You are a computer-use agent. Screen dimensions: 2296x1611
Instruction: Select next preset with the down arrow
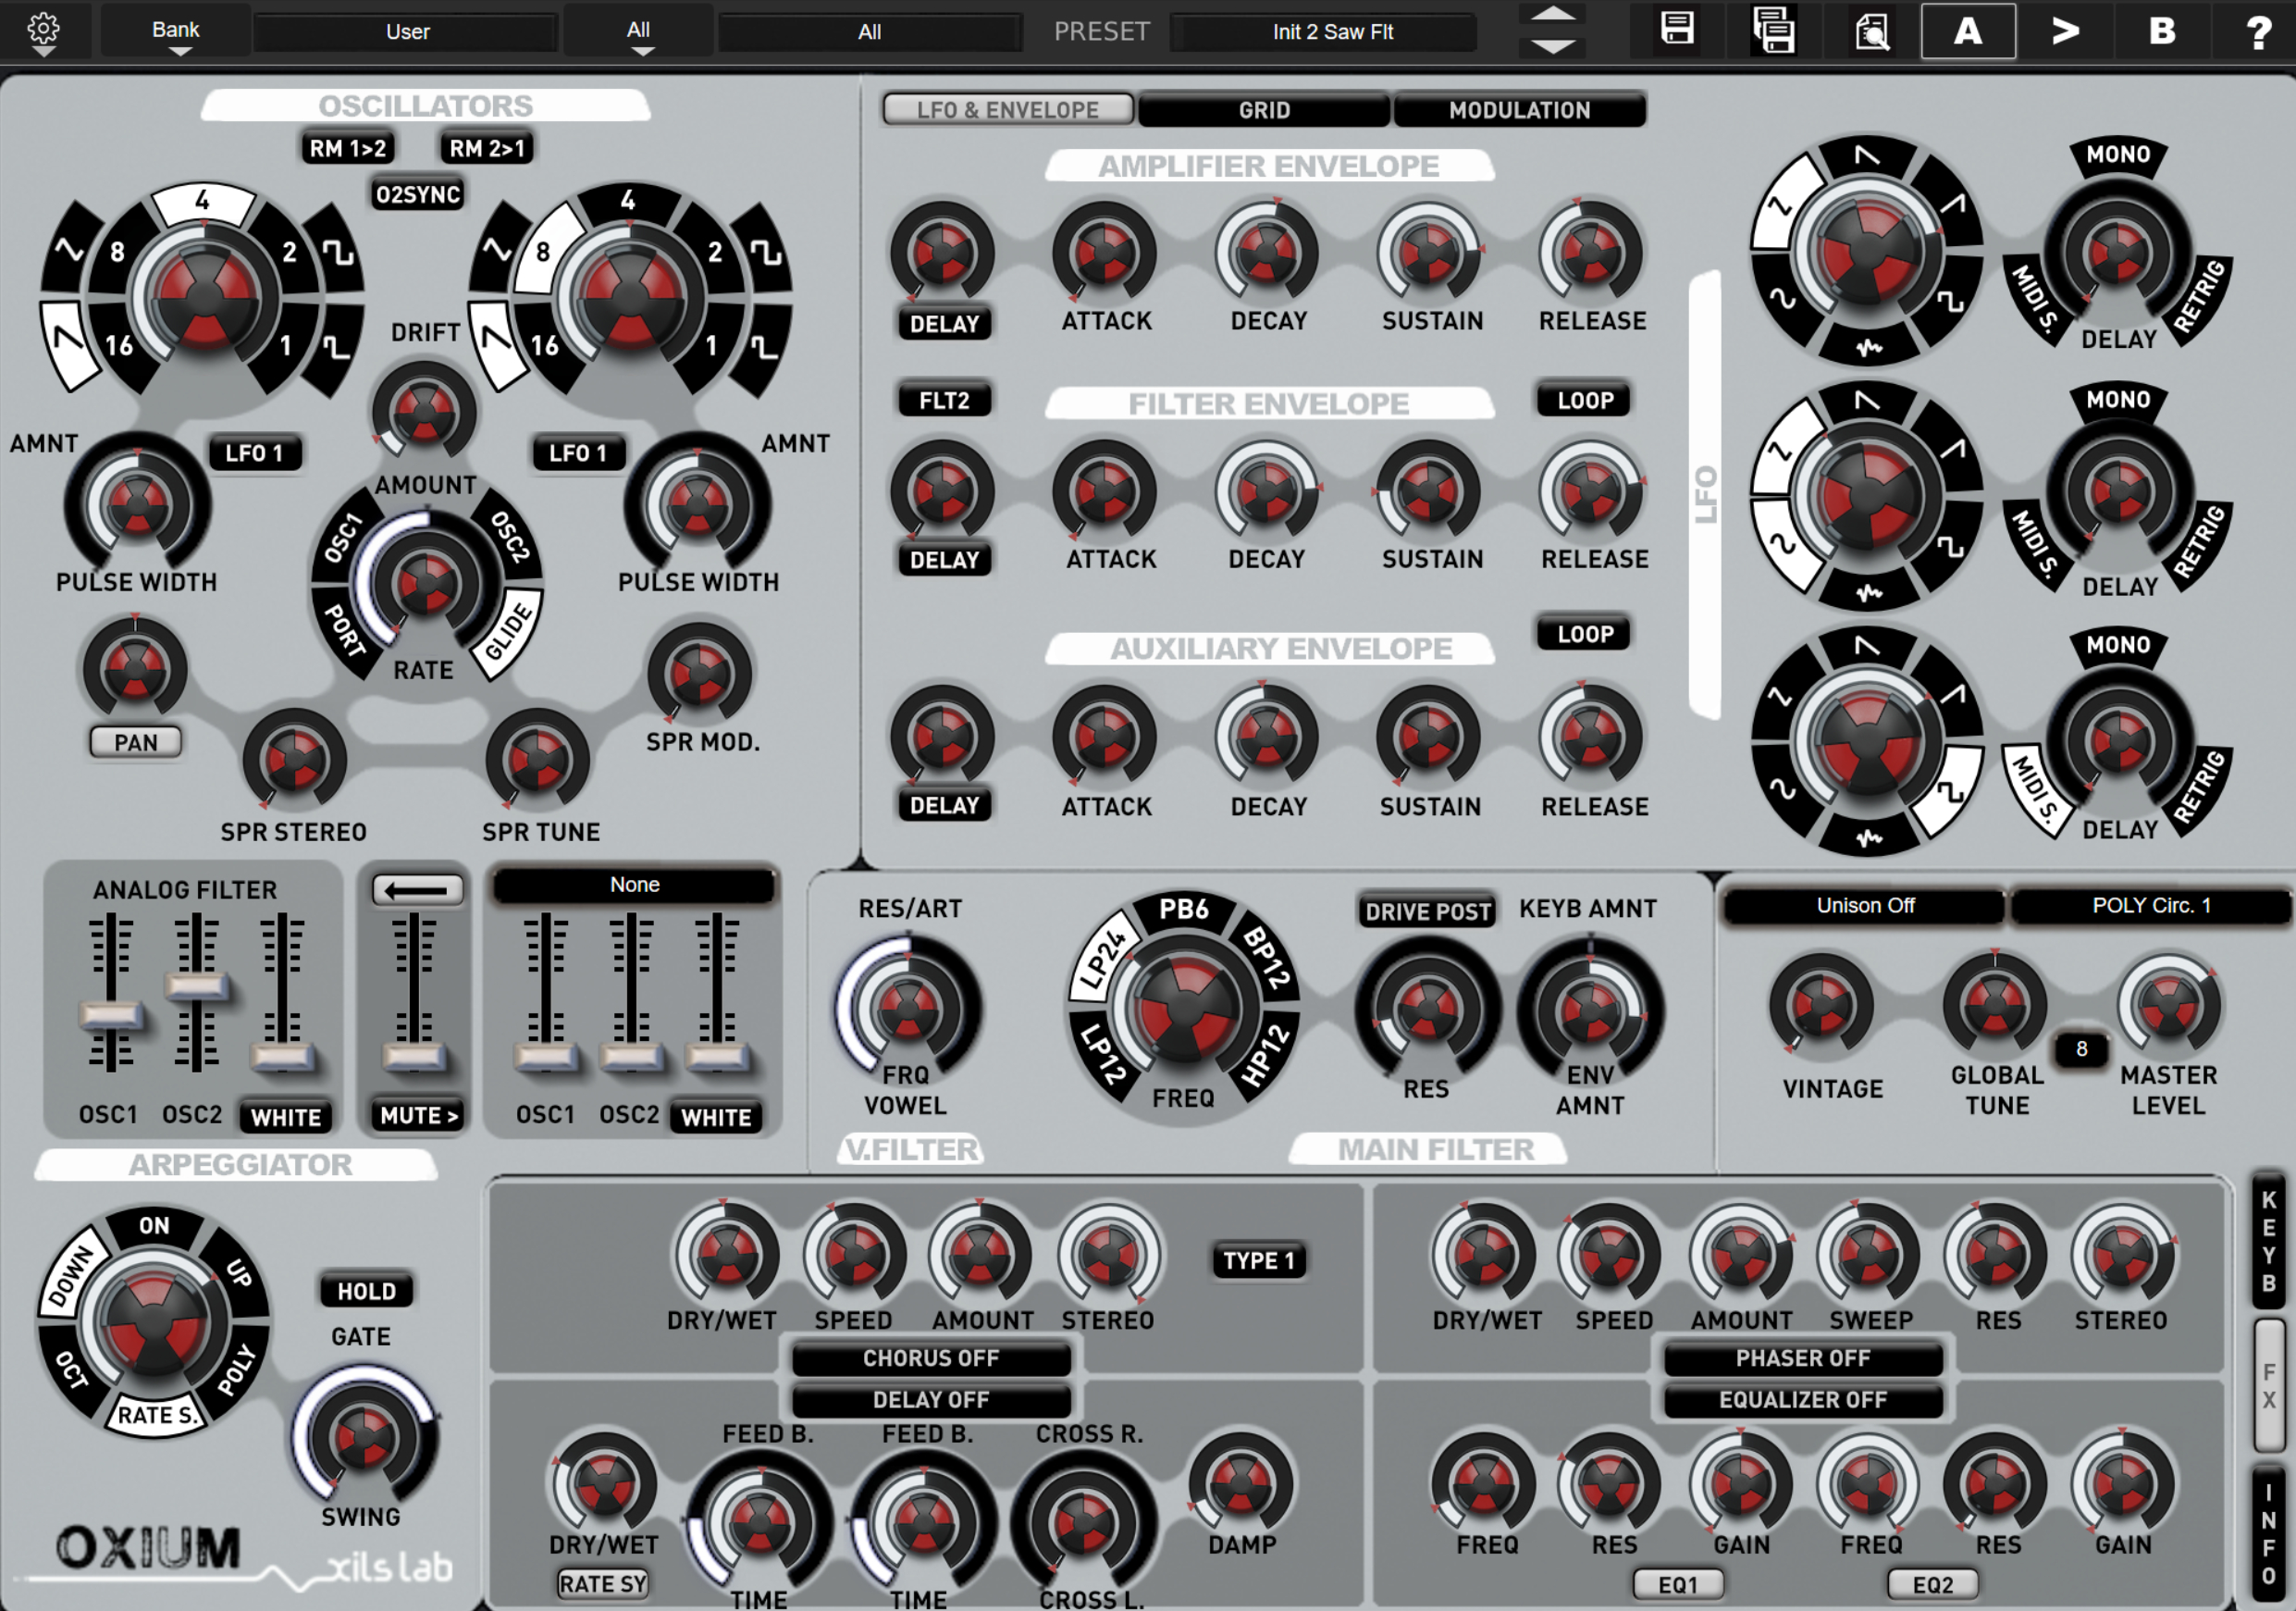tap(1553, 47)
